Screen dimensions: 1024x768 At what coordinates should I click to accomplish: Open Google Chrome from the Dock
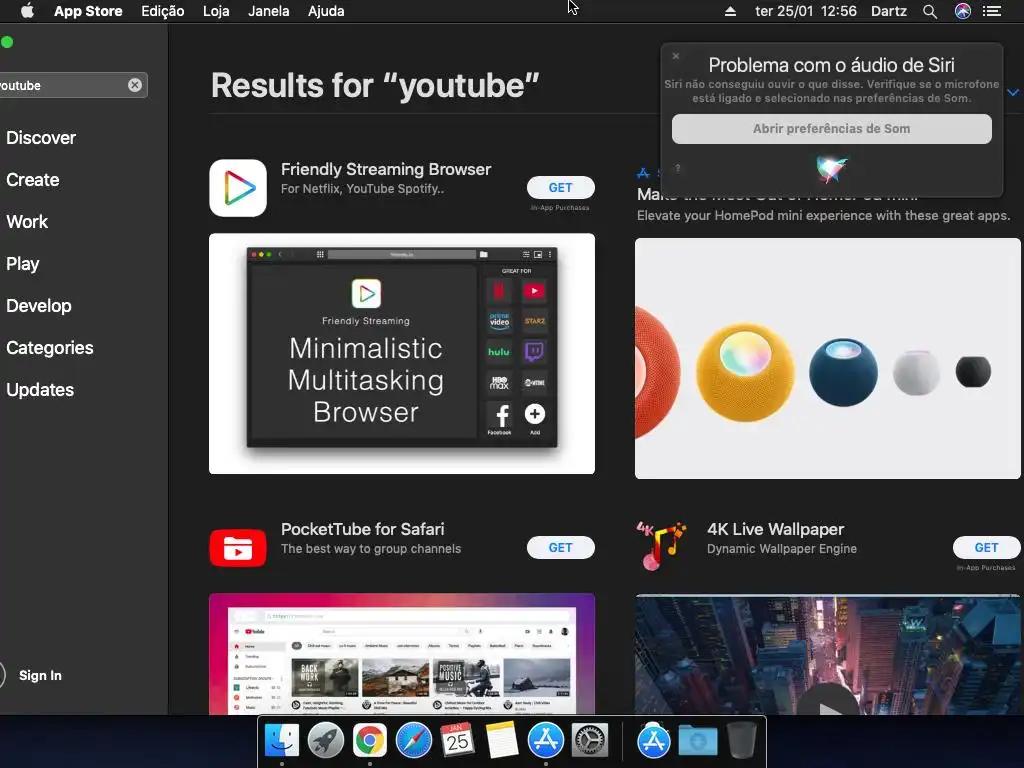point(370,741)
